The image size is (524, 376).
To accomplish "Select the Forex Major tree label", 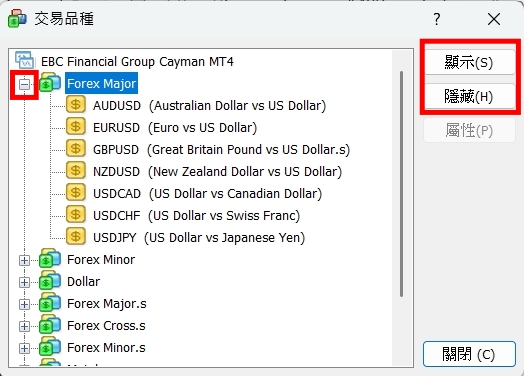I will [101, 83].
